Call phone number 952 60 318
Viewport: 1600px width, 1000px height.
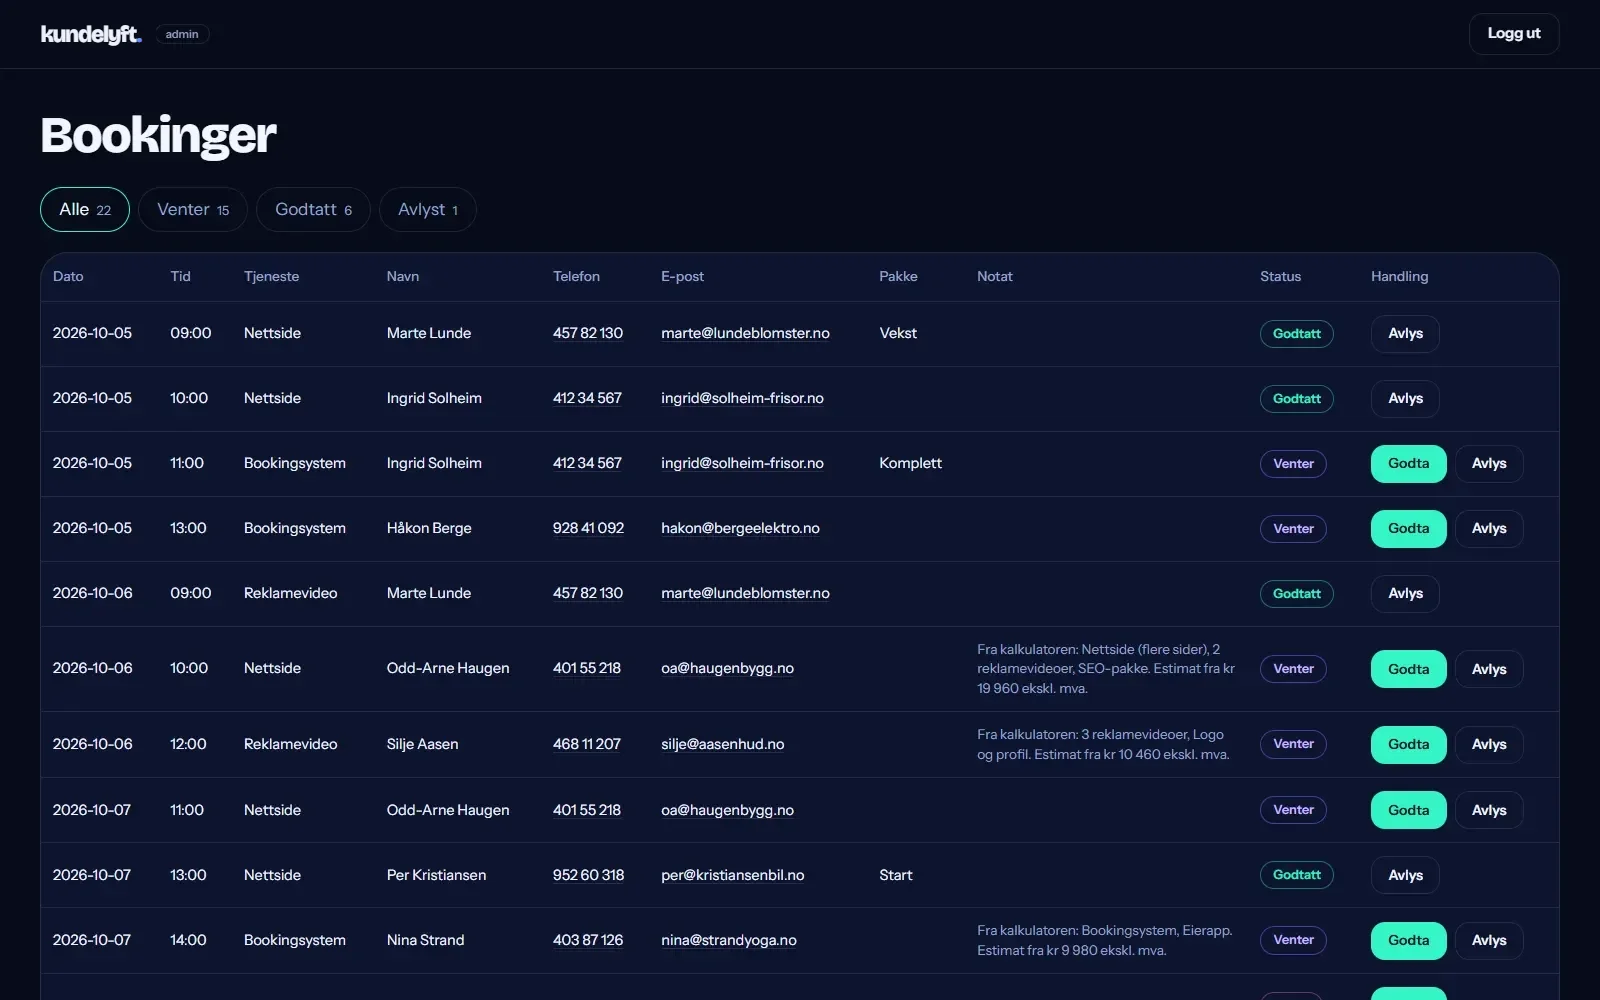[588, 875]
